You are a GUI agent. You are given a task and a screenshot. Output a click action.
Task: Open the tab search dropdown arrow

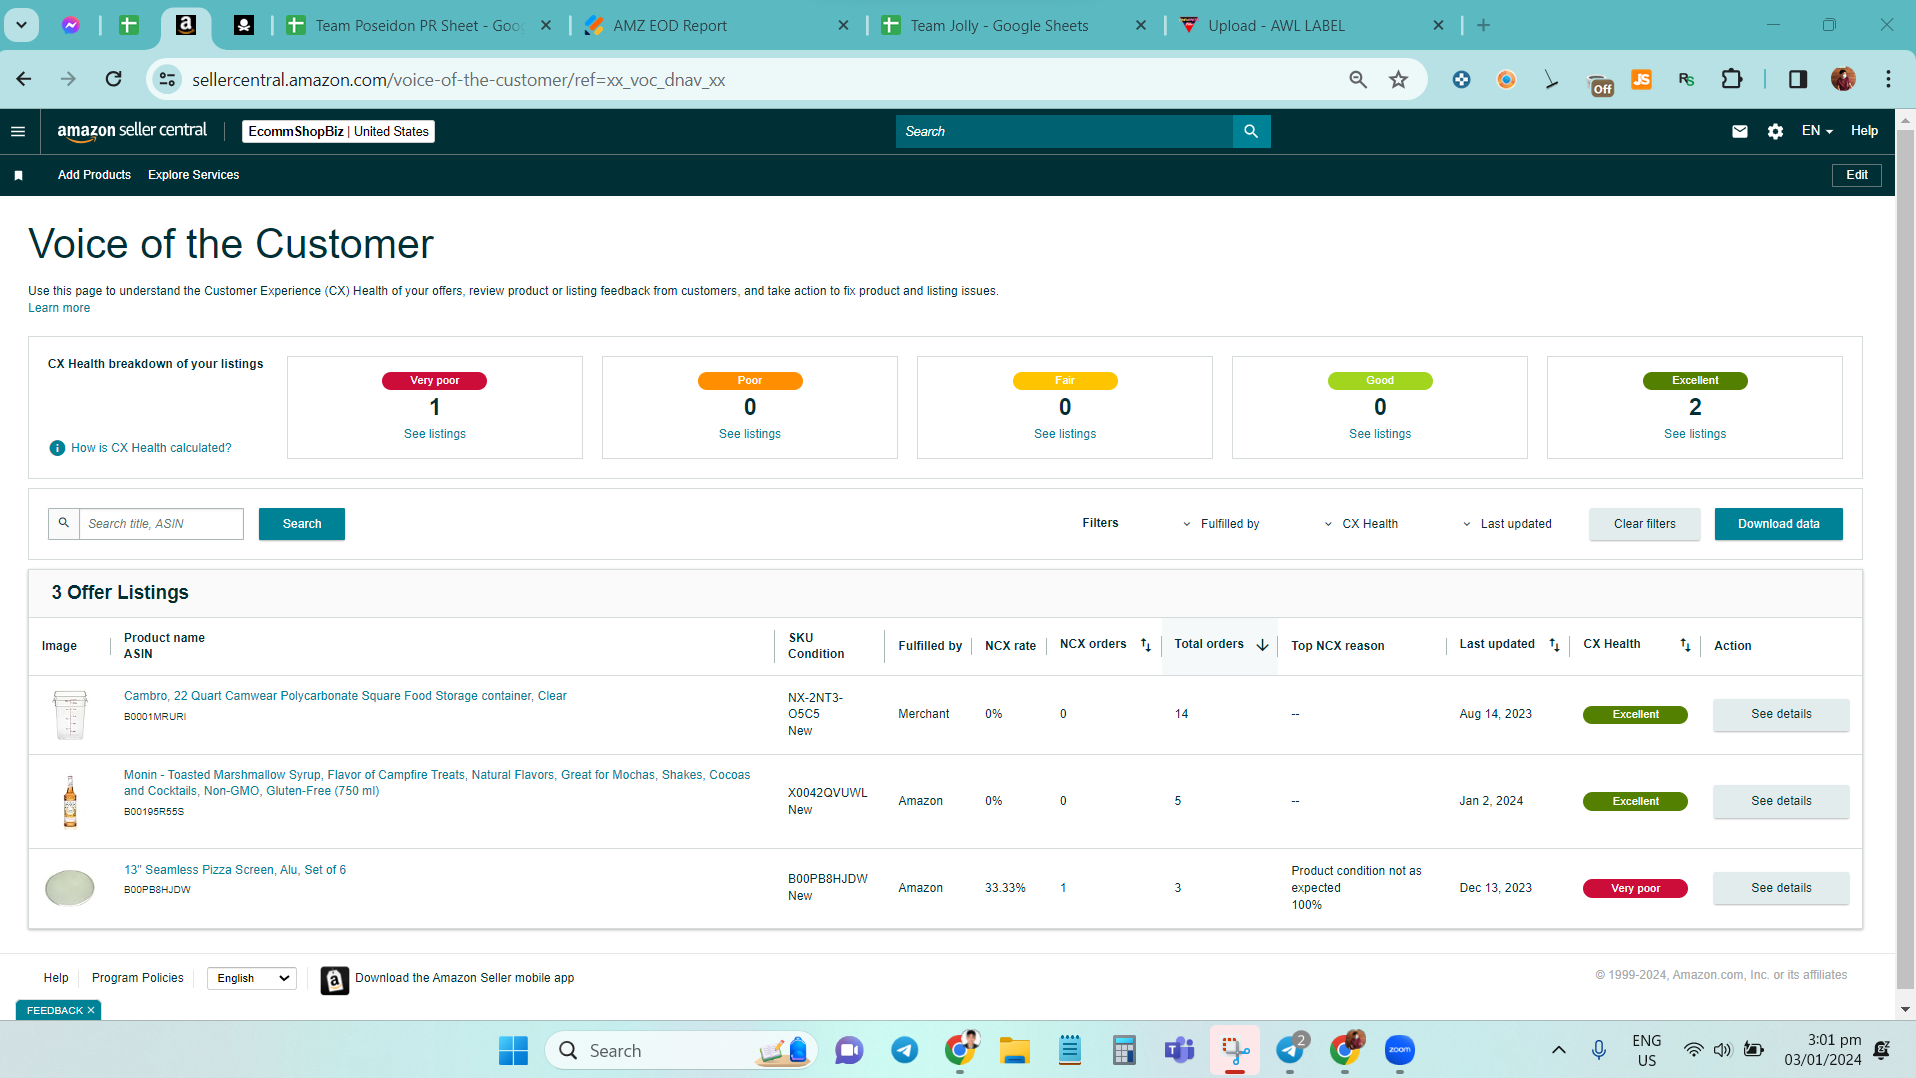click(21, 25)
